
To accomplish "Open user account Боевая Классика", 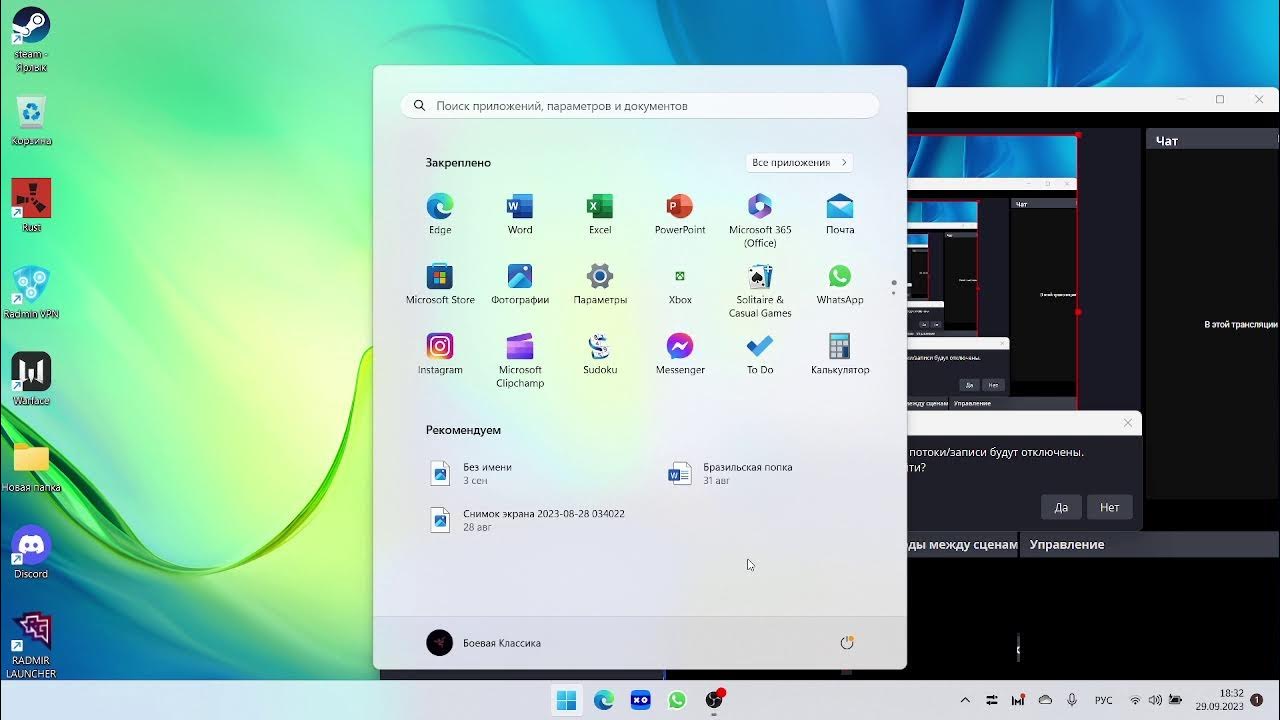I will (484, 643).
